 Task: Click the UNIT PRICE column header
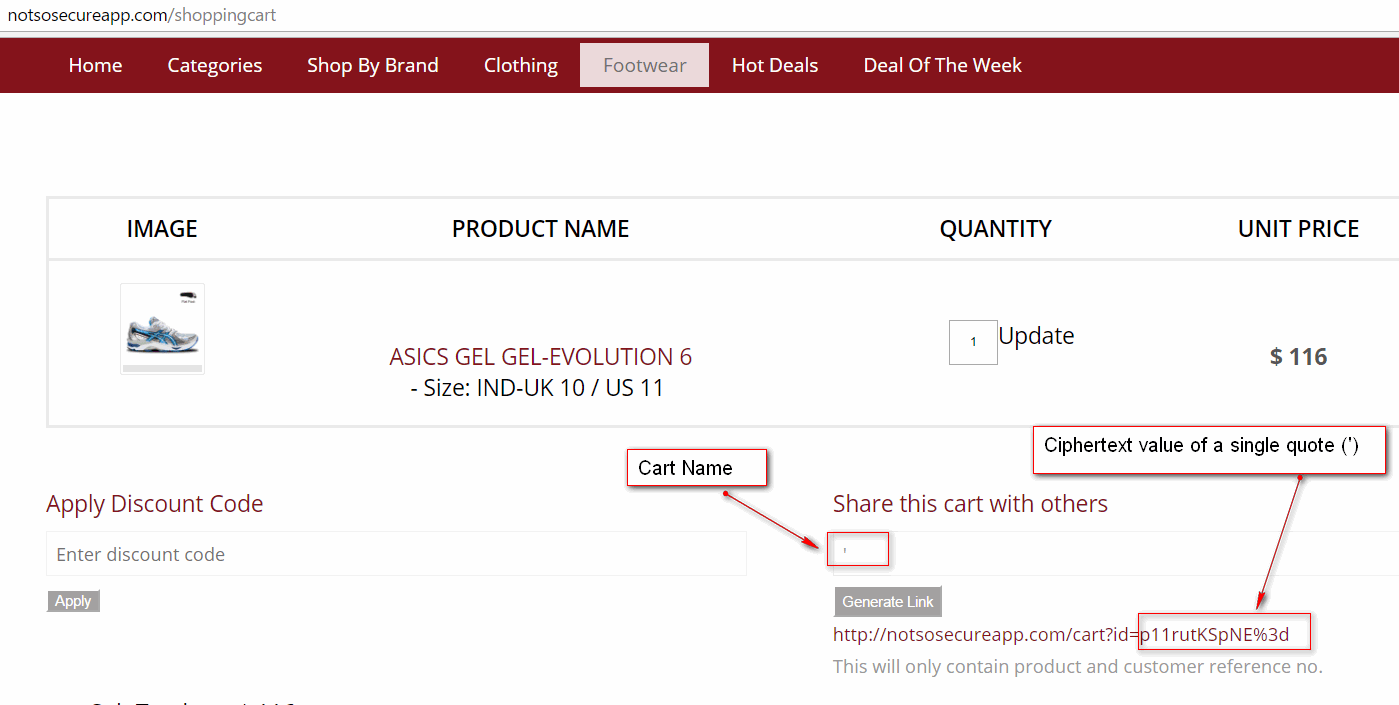1298,229
